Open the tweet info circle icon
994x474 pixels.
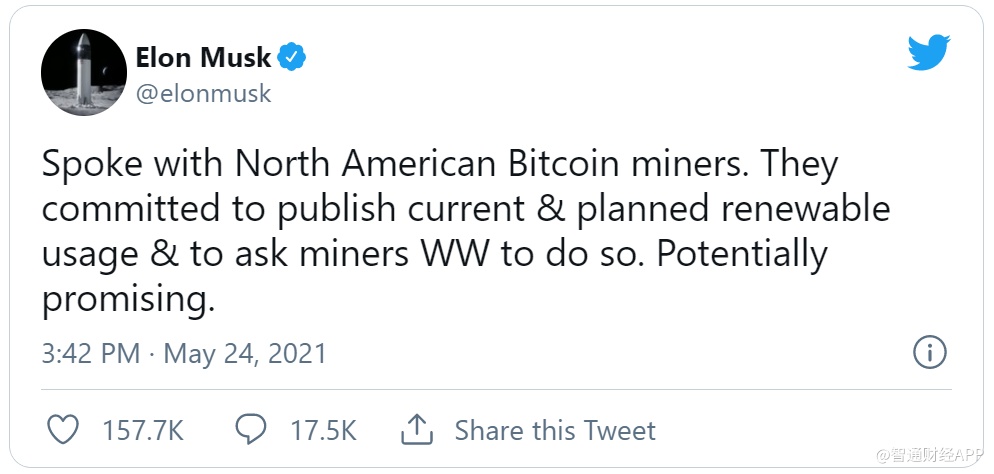pyautogui.click(x=930, y=353)
